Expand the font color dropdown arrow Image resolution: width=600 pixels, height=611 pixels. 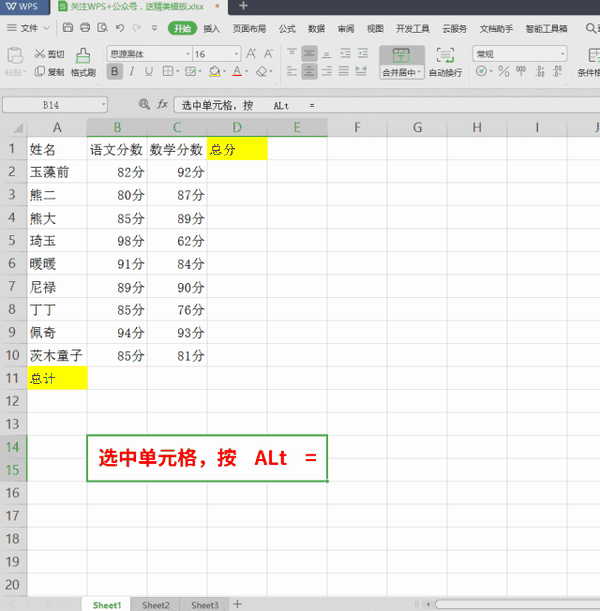(x=247, y=71)
